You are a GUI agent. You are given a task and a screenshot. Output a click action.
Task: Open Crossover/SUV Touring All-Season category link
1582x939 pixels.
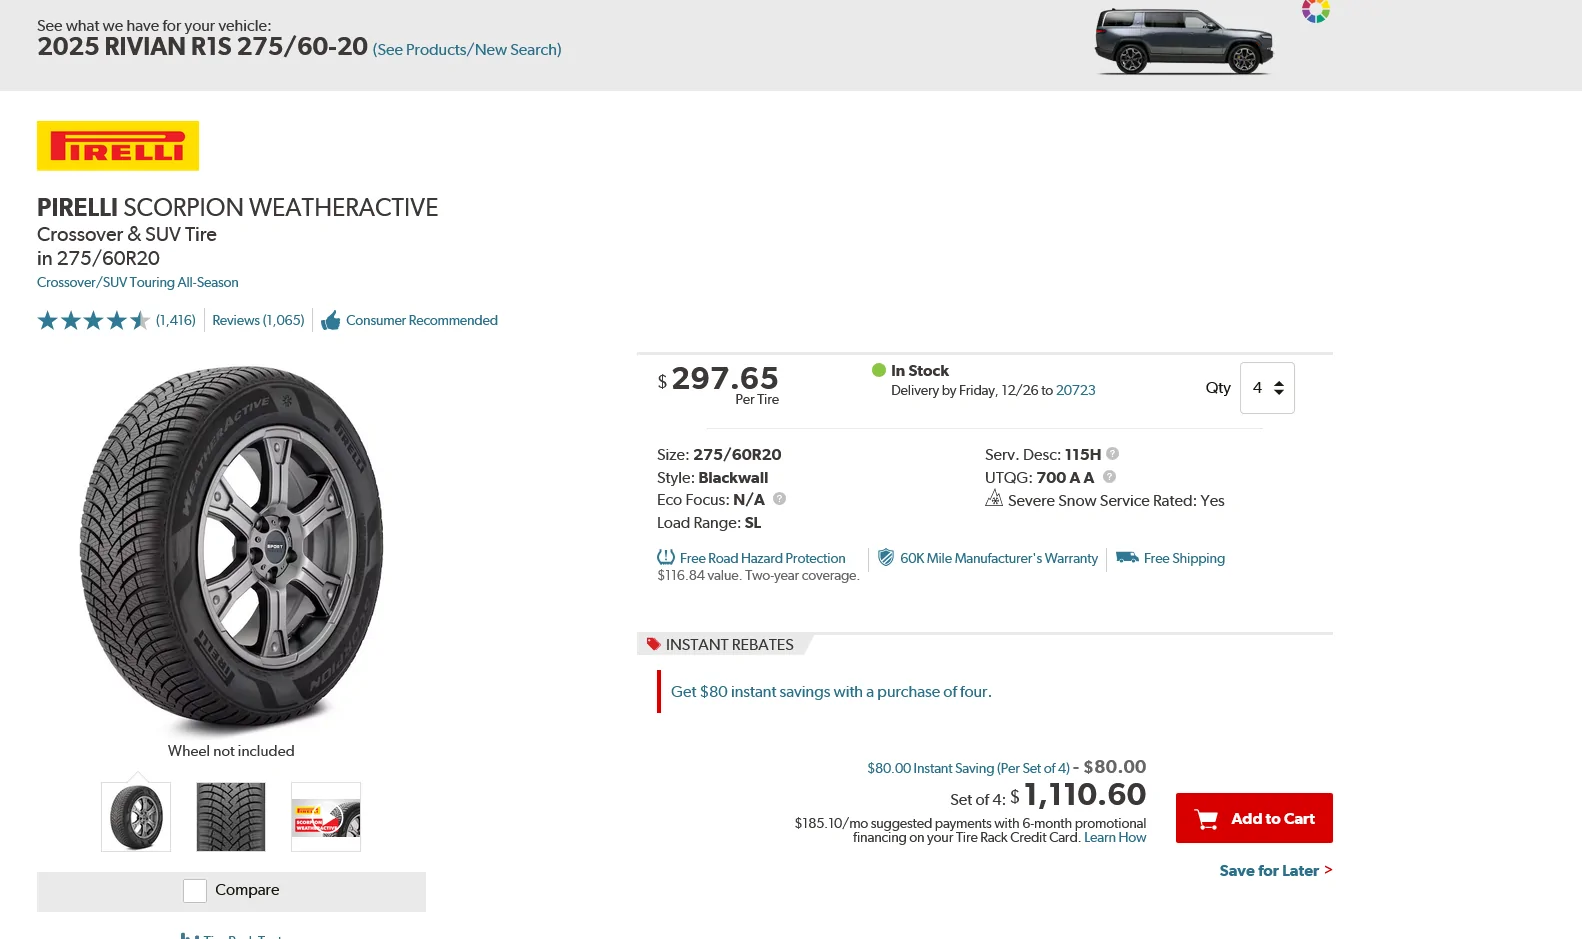[x=138, y=282]
